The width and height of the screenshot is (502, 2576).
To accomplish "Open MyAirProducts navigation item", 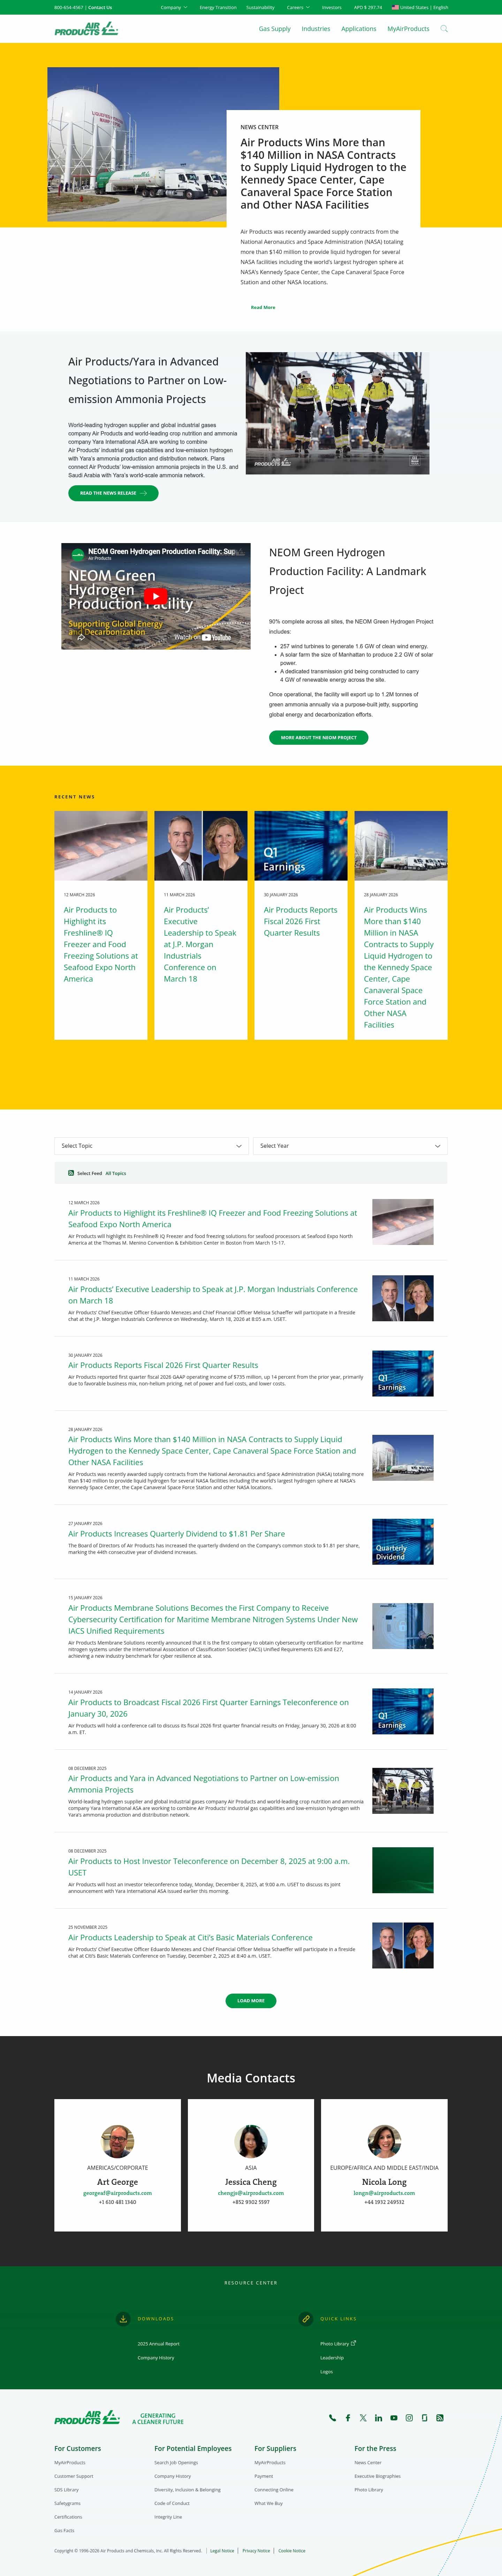I will point(408,29).
